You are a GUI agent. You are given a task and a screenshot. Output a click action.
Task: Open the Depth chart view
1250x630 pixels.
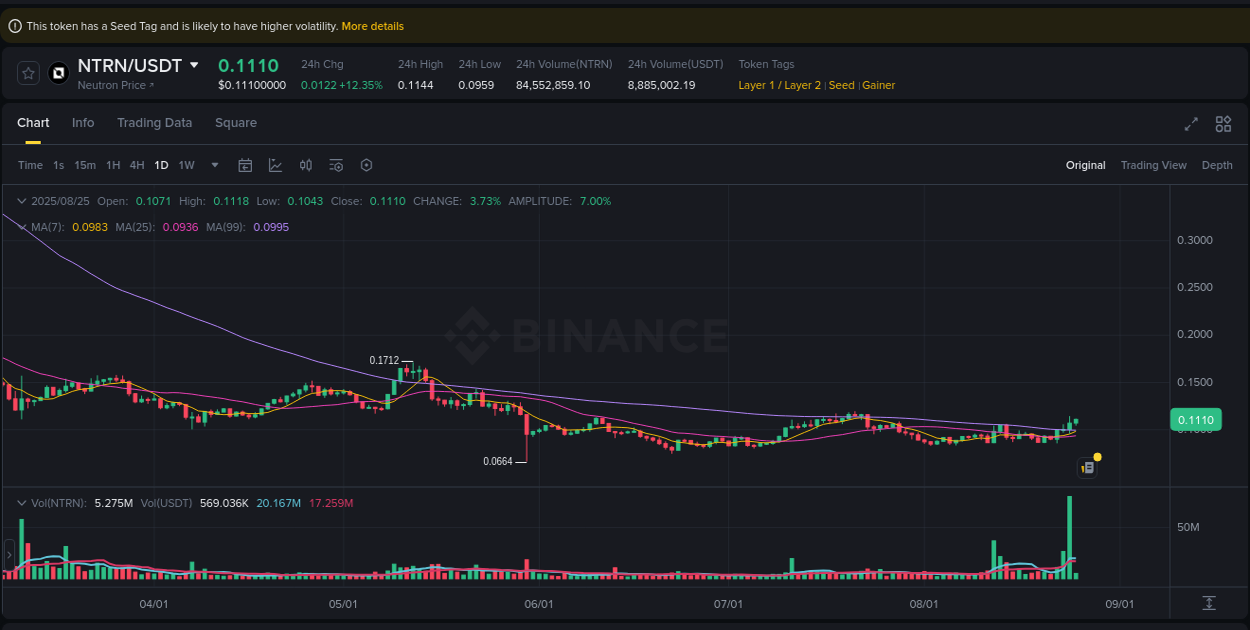(x=1217, y=165)
